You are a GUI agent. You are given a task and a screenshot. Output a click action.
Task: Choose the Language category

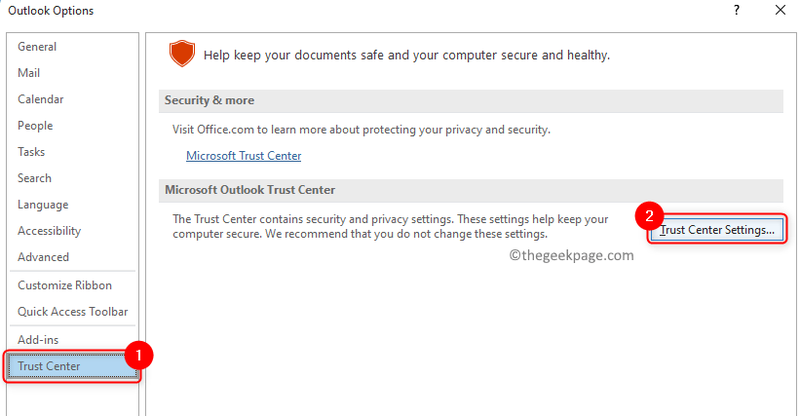pyautogui.click(x=72, y=205)
